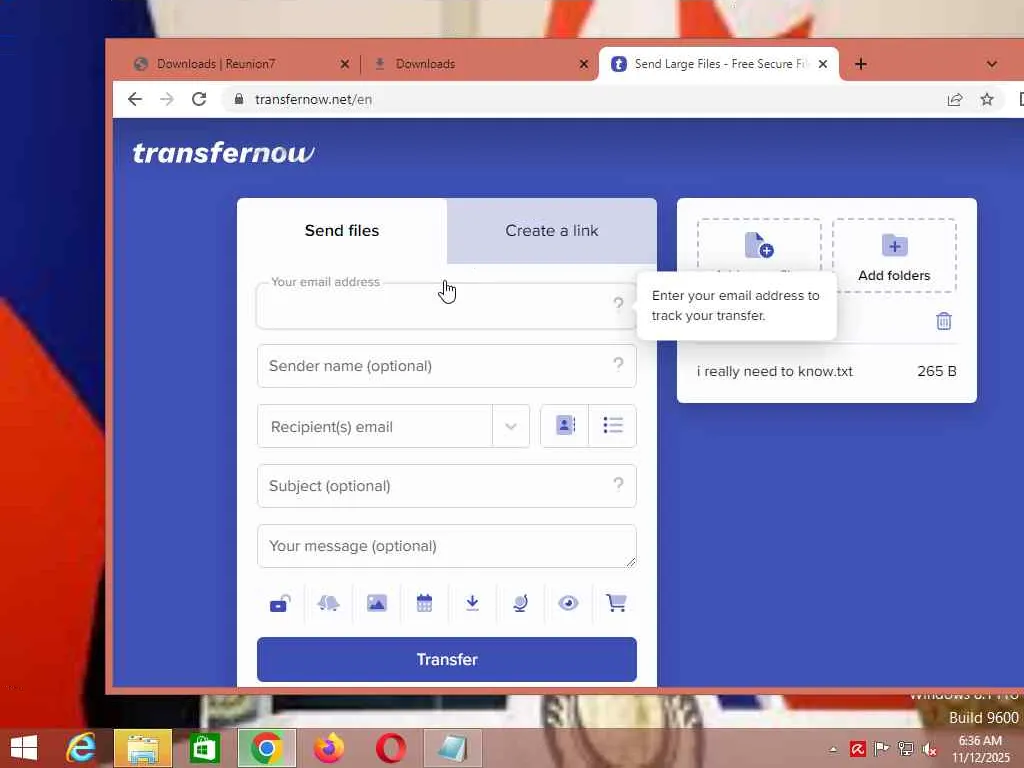1024x768 pixels.
Task: Select the file 'i really need to know.txt'
Action: (775, 372)
